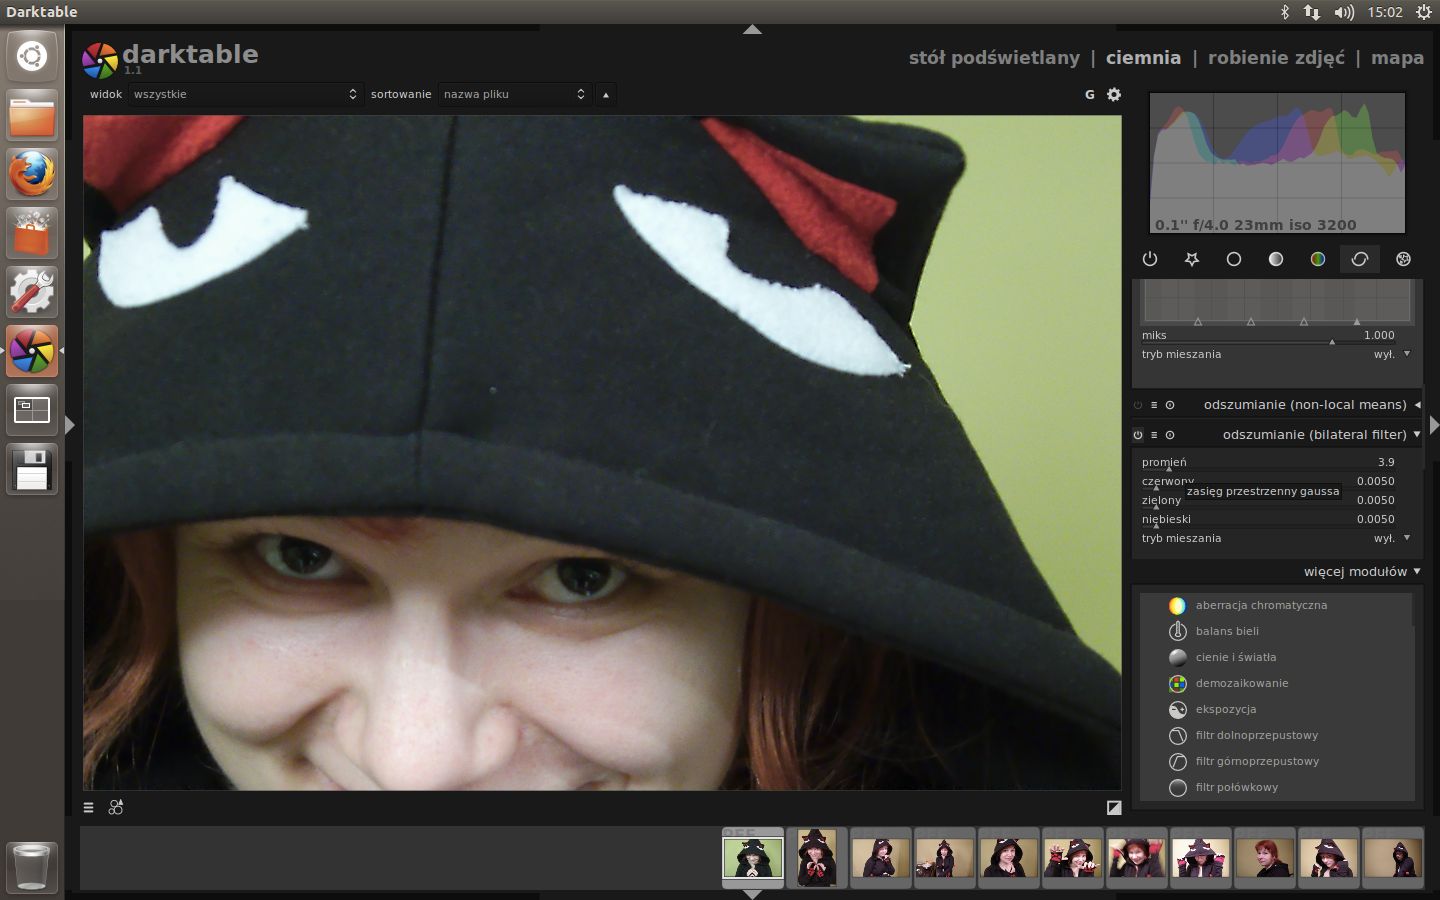
Task: Add the balans bieli module
Action: pos(1226,631)
